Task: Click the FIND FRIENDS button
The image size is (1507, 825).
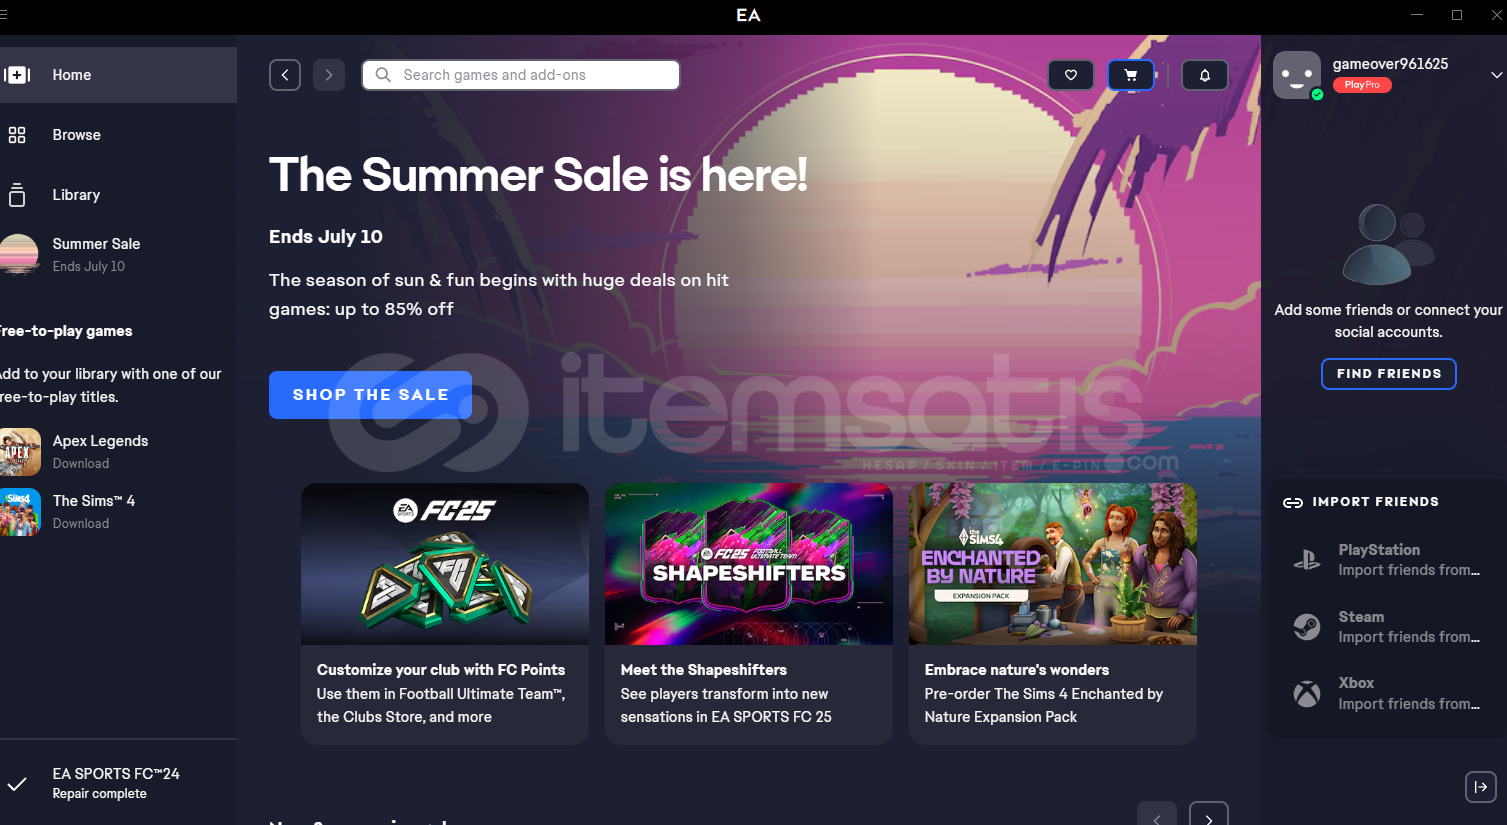Action: click(x=1389, y=374)
